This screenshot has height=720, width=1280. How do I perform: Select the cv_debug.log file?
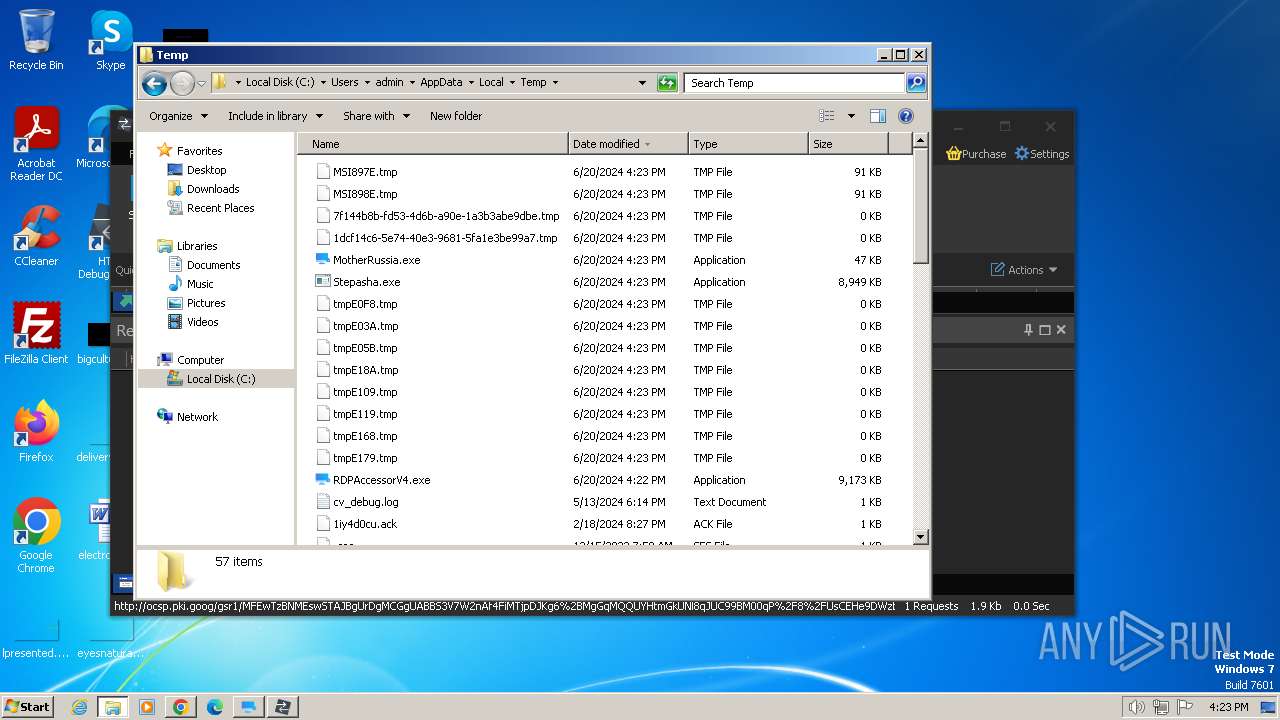click(366, 502)
